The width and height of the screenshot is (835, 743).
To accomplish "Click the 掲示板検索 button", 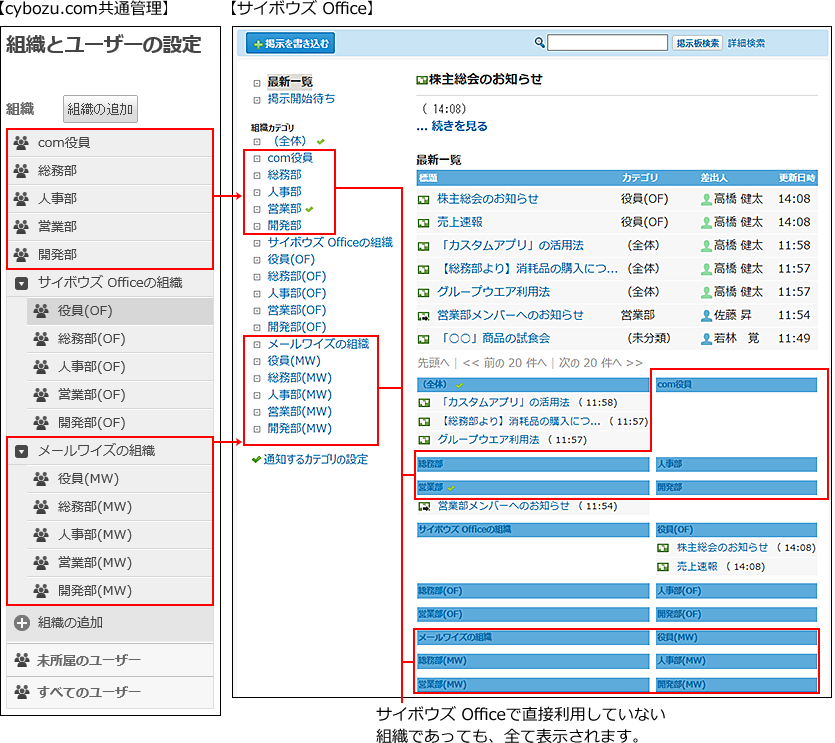I will click(x=697, y=43).
